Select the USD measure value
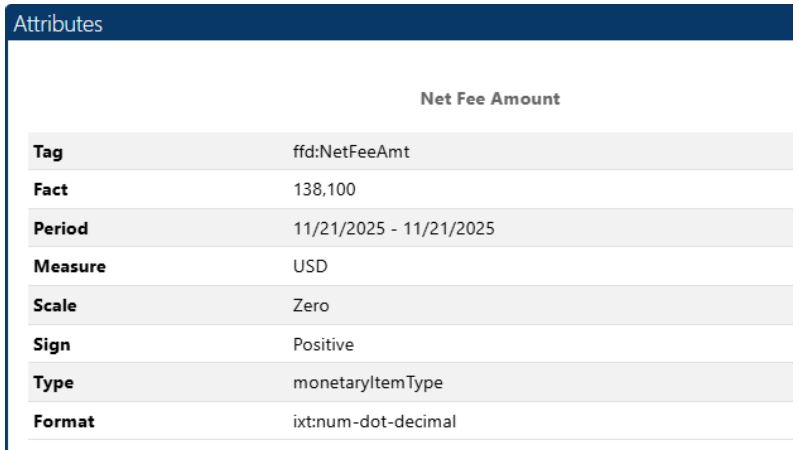This screenshot has height=450, width=799. pos(310,267)
